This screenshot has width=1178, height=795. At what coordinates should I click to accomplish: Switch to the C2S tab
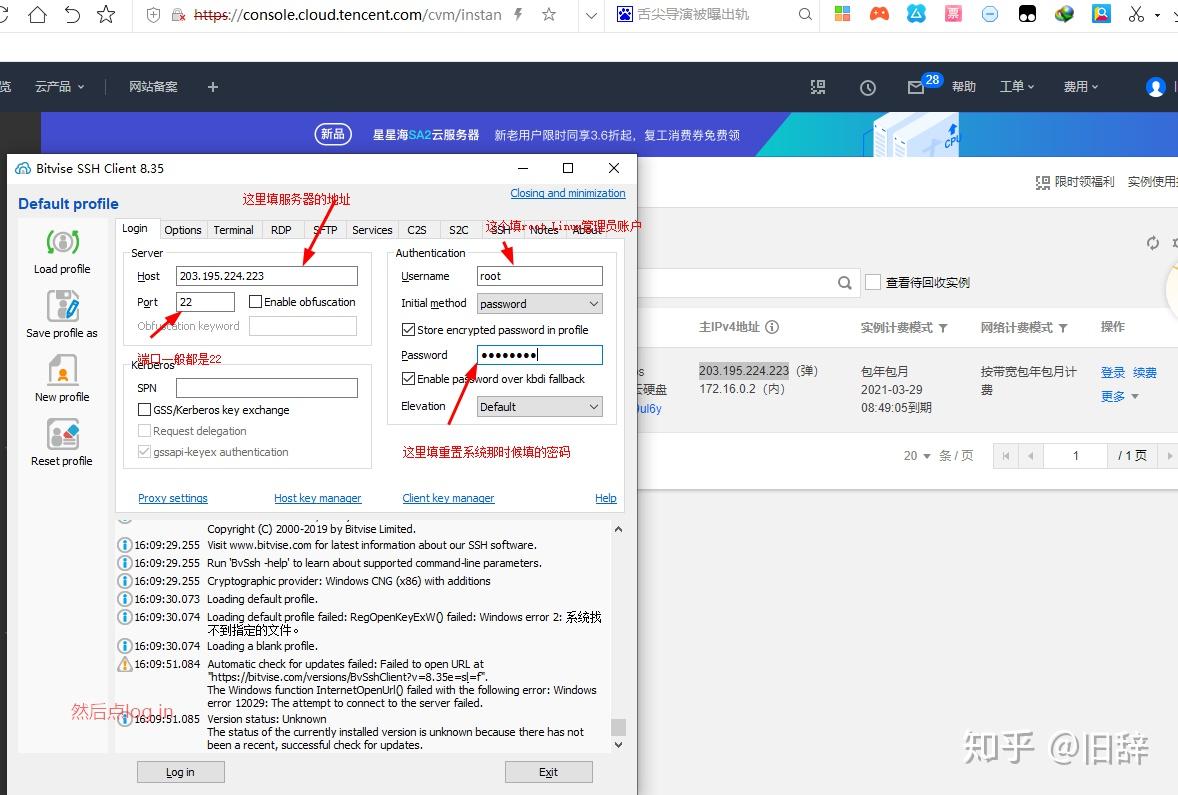point(416,230)
